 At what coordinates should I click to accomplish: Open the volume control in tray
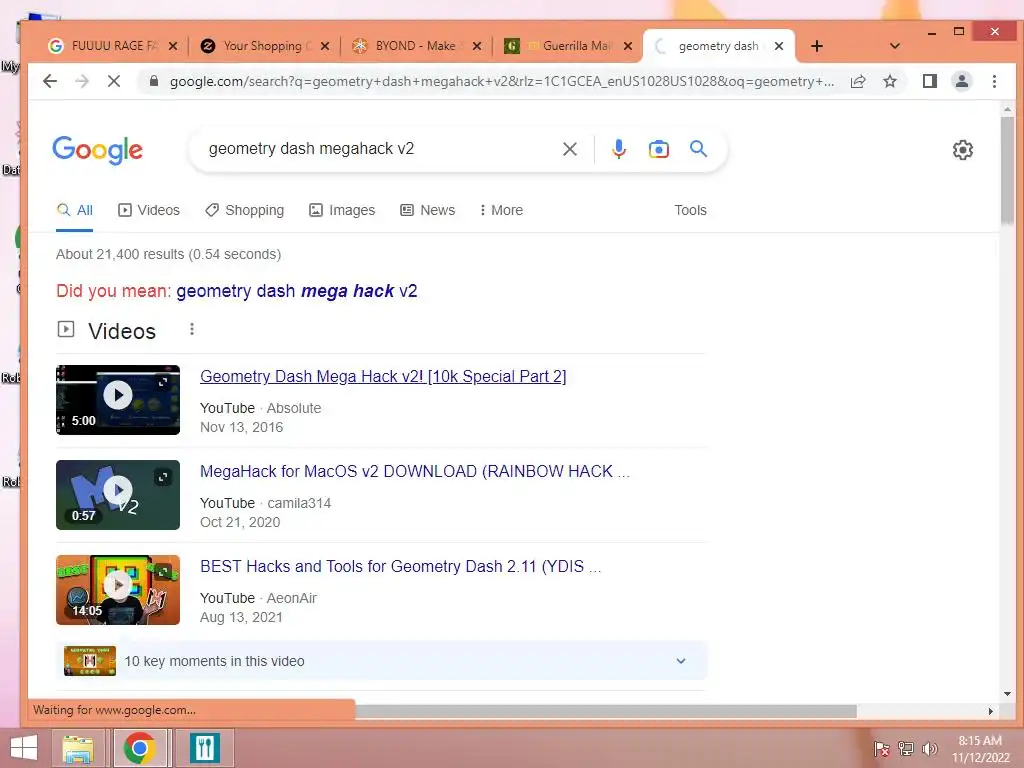click(x=929, y=748)
